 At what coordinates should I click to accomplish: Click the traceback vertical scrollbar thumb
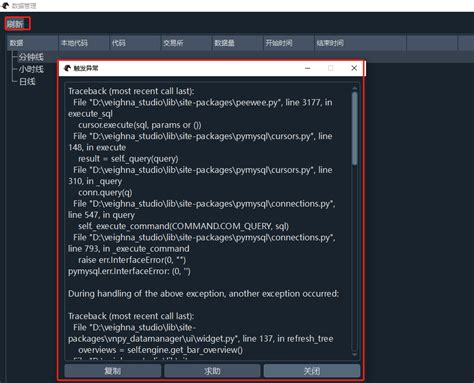pyautogui.click(x=355, y=128)
